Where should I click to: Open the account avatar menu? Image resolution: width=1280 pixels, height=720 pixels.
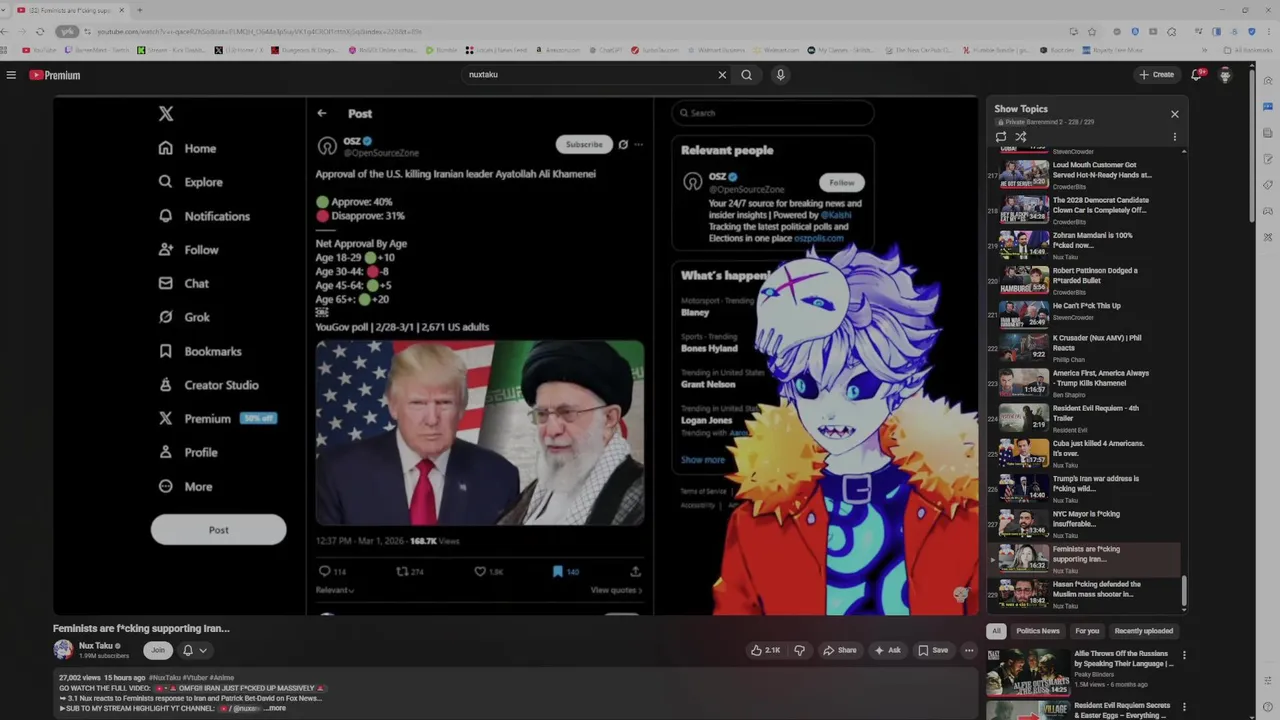tap(1225, 75)
